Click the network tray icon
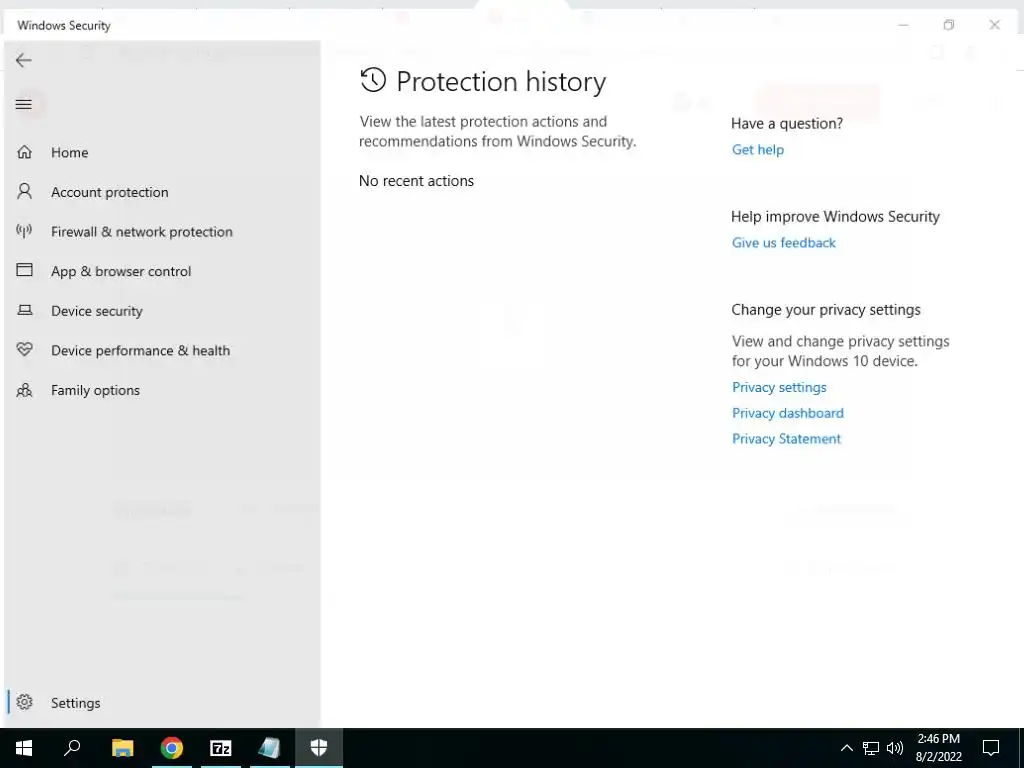Viewport: 1024px width, 768px height. [x=871, y=748]
